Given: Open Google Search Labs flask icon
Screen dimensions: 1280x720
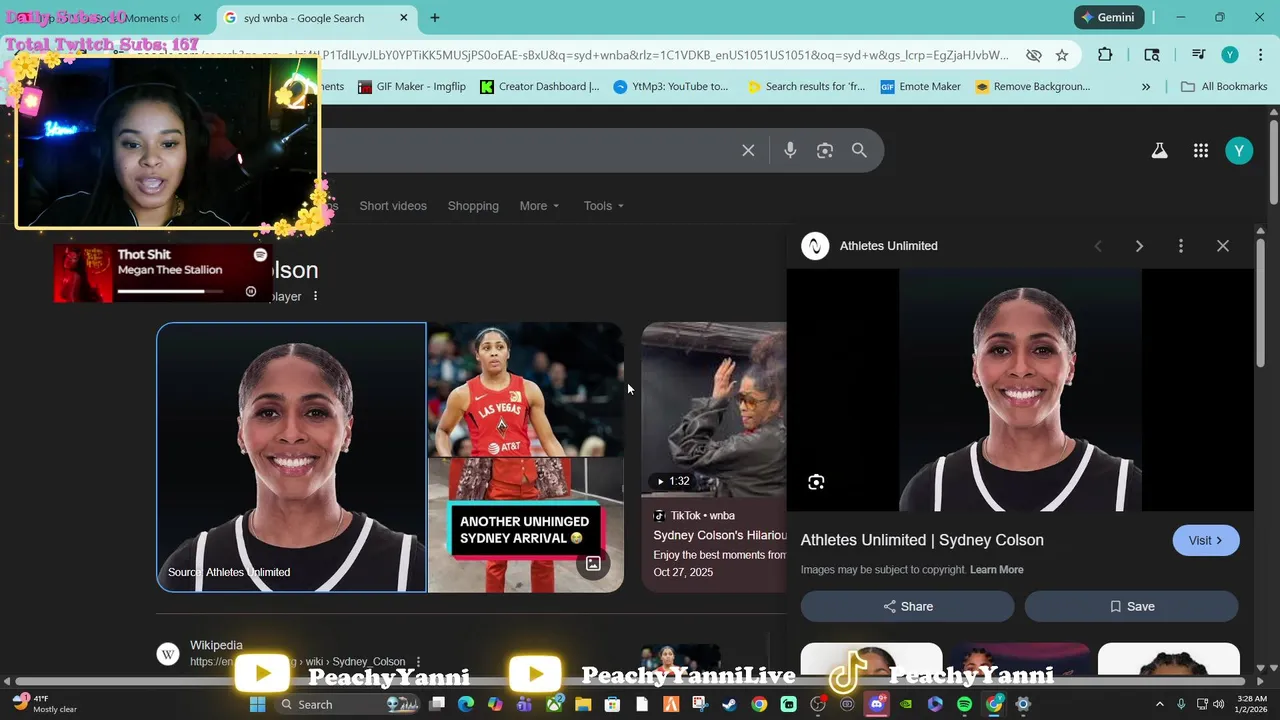Looking at the screenshot, I should tap(1159, 150).
